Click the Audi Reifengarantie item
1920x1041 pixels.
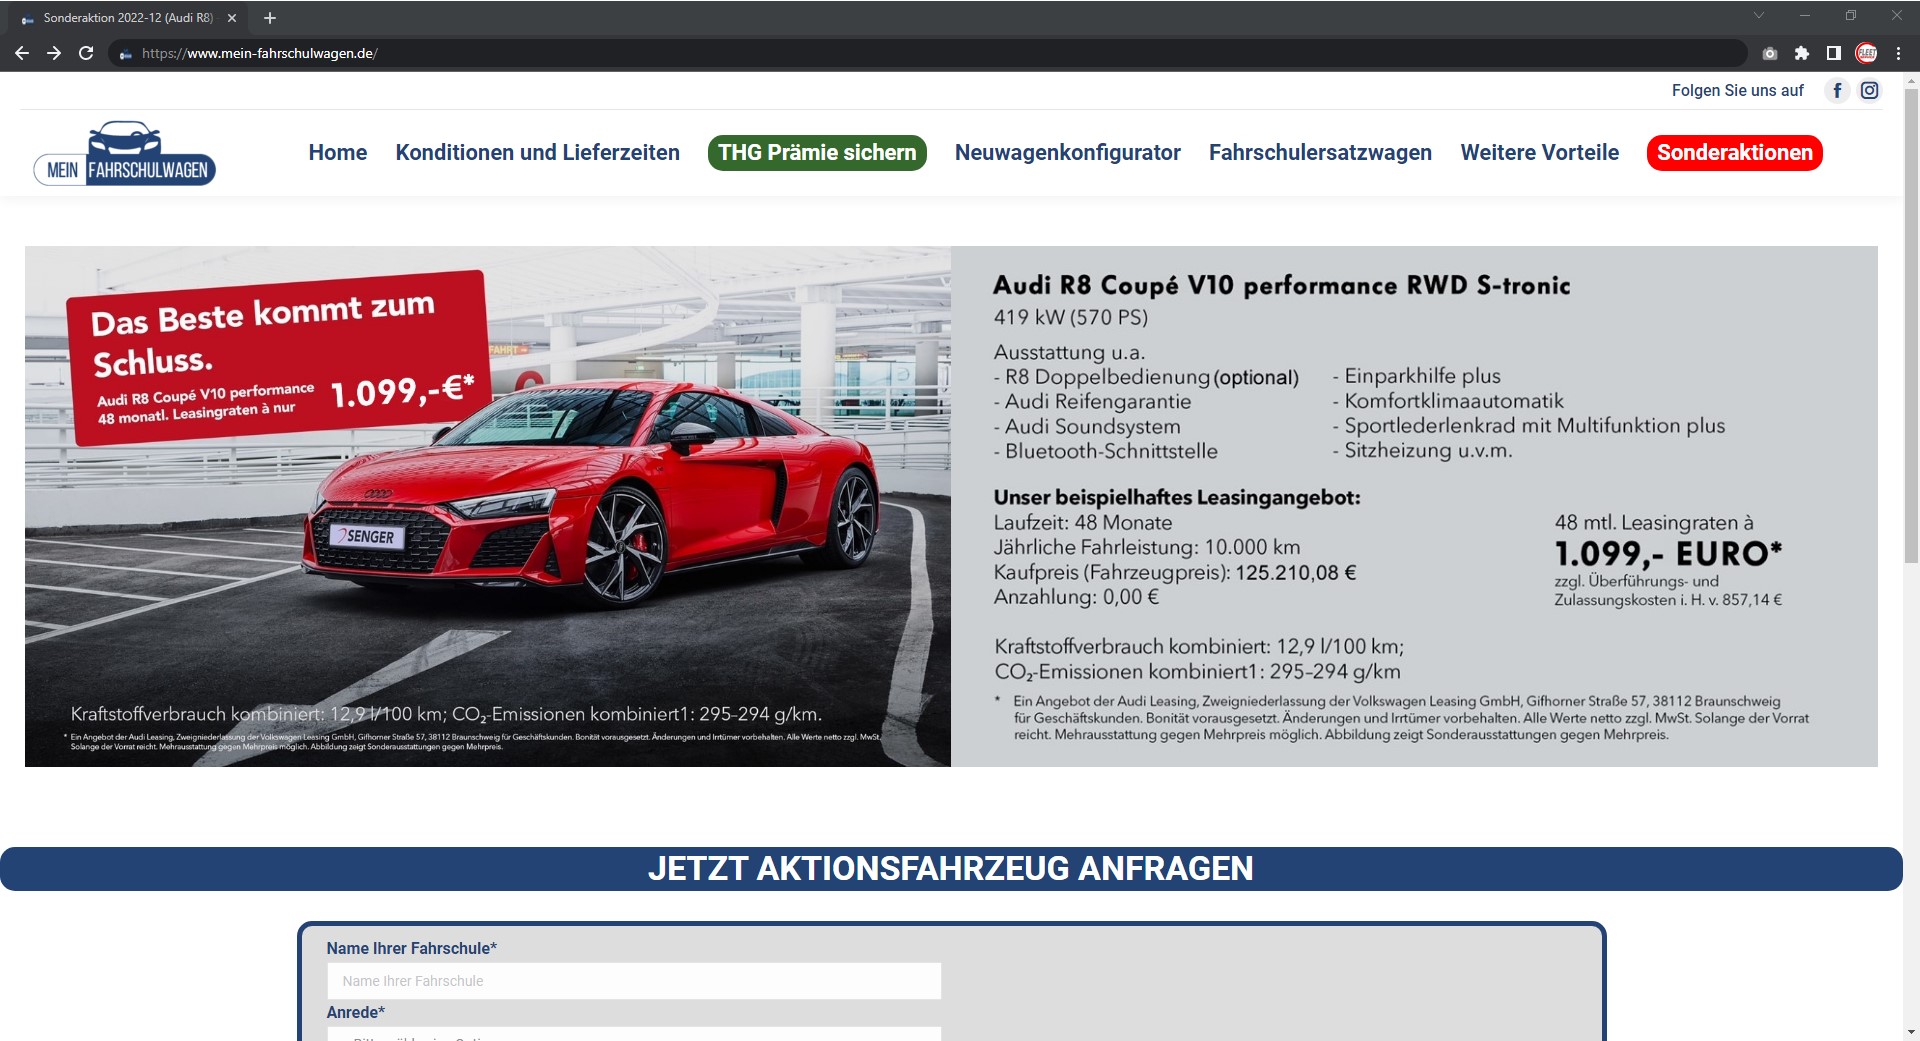1092,402
